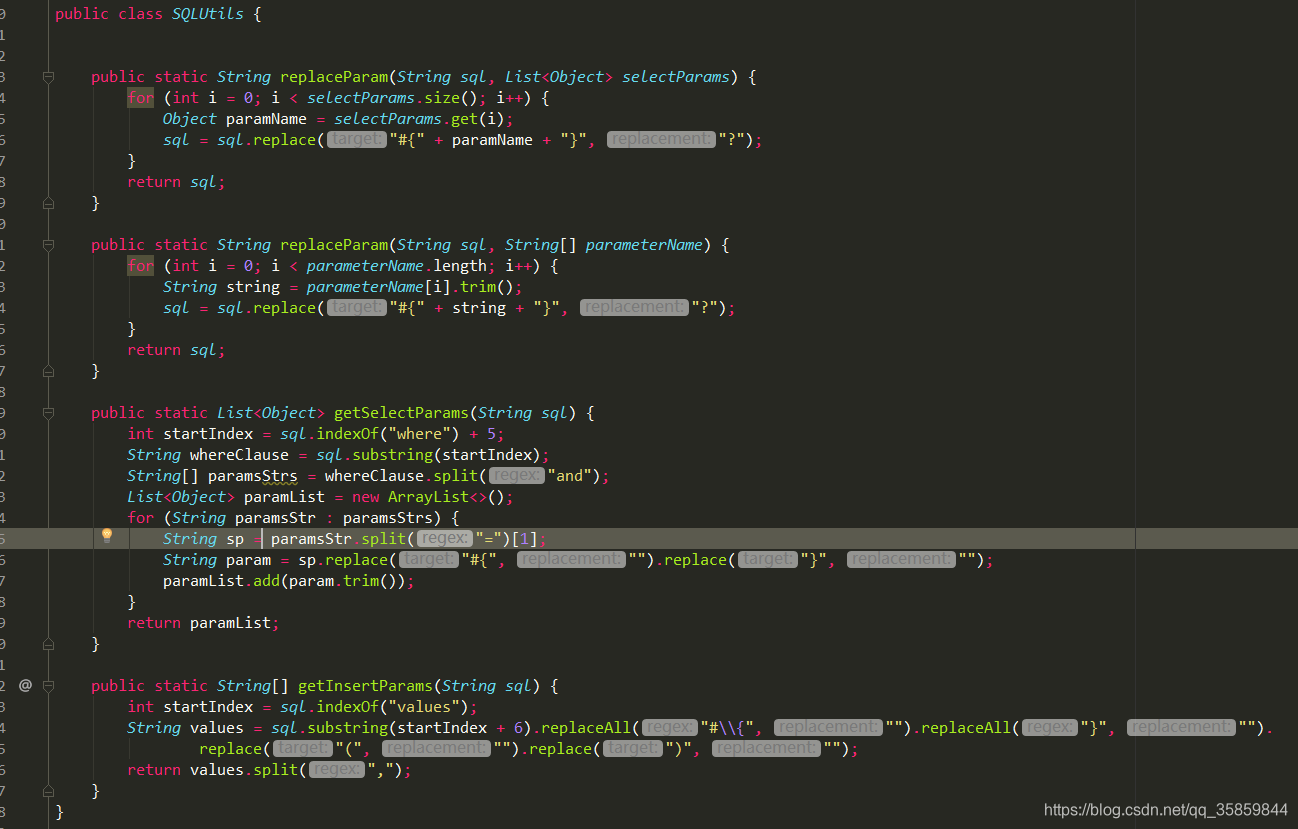Click replacement hint on the paramName line
Viewport: 1298px width, 829px height.
point(661,140)
